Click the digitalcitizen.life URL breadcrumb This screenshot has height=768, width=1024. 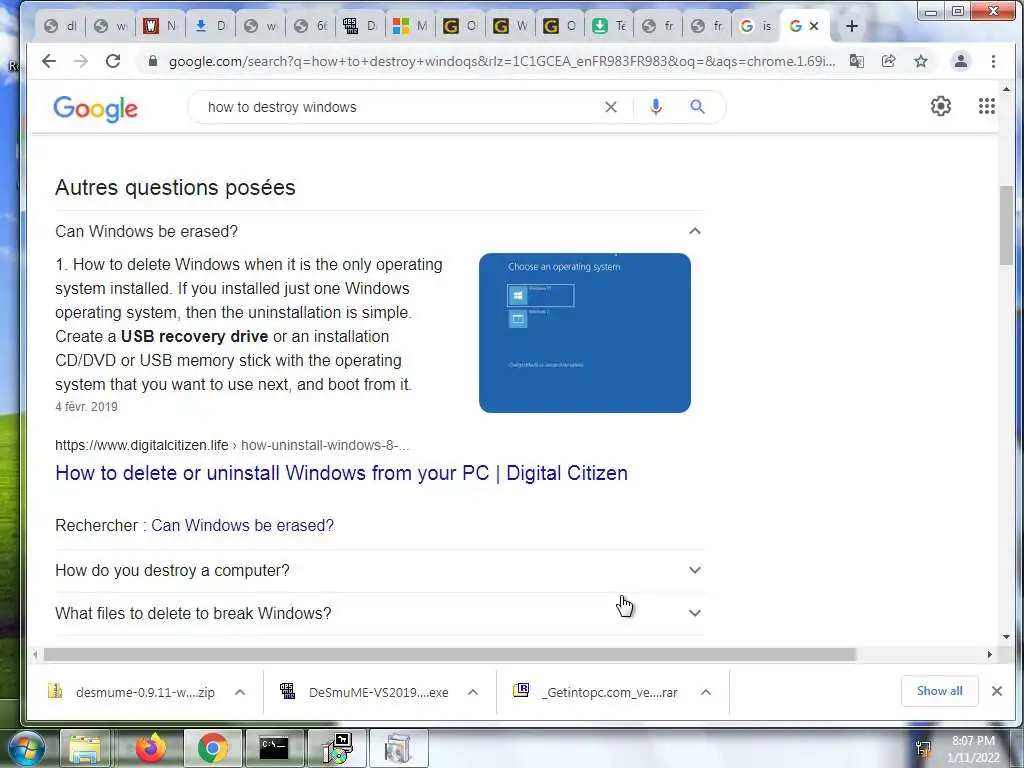point(232,445)
